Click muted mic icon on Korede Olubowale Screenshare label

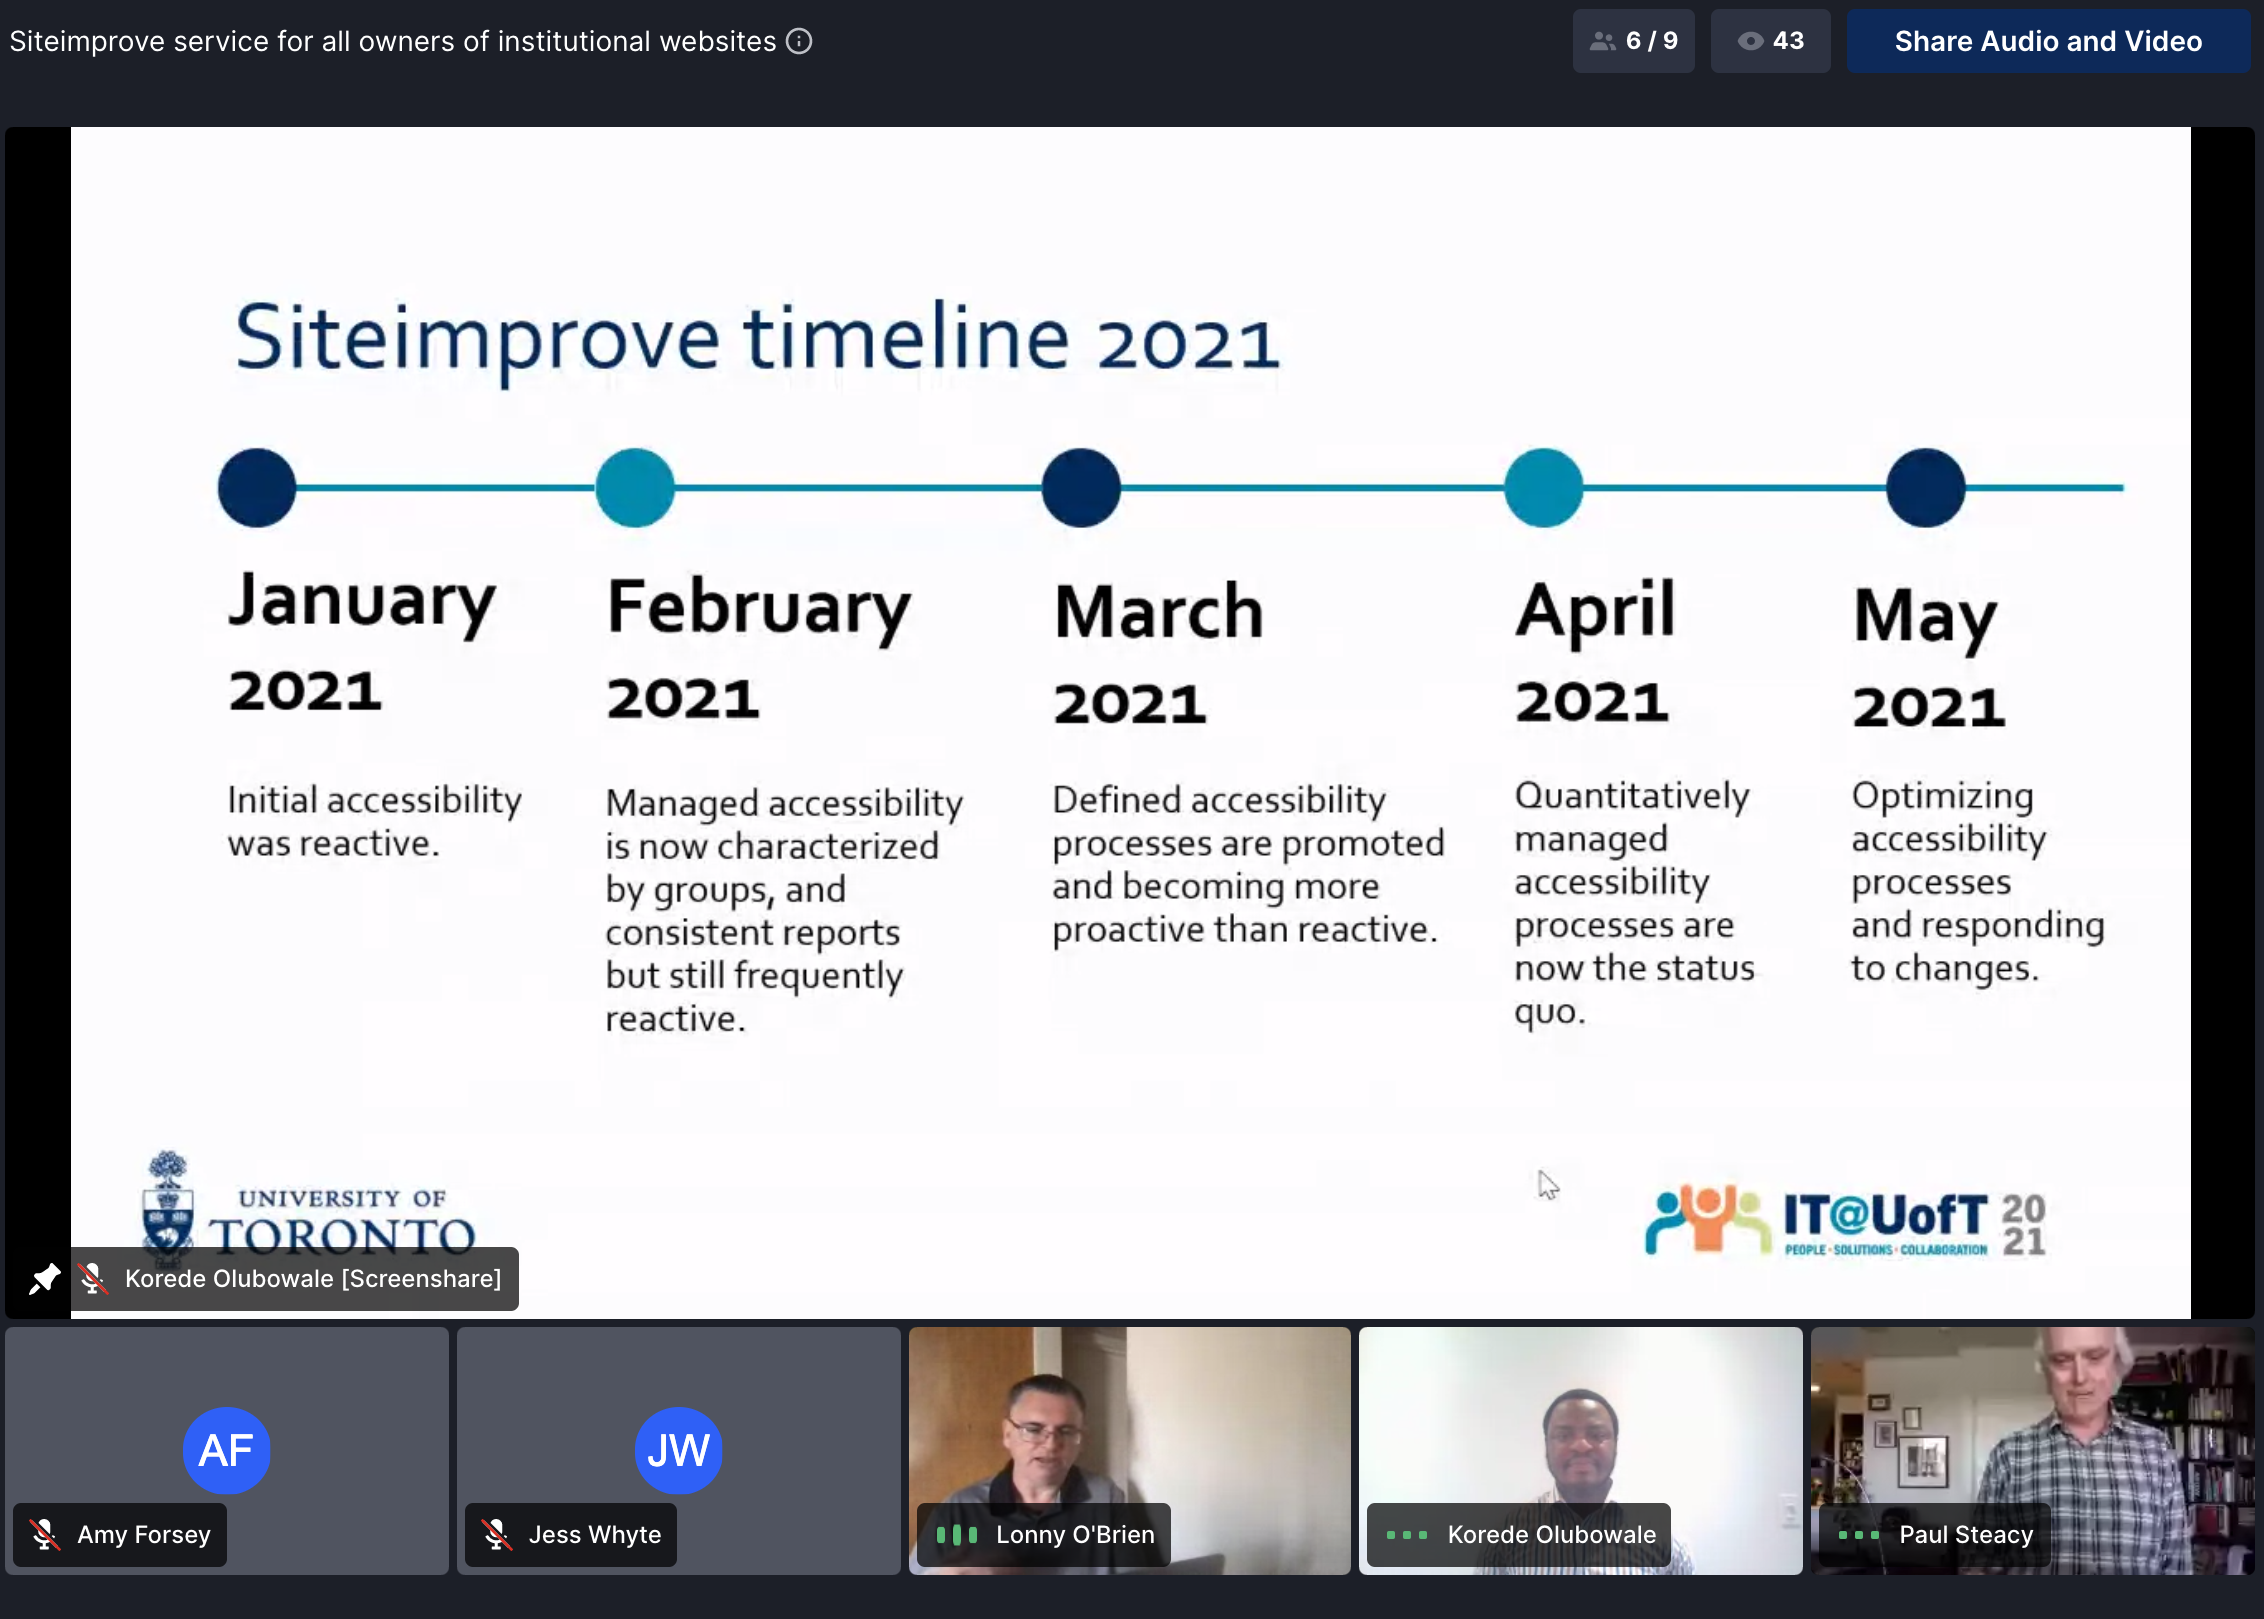pos(93,1278)
